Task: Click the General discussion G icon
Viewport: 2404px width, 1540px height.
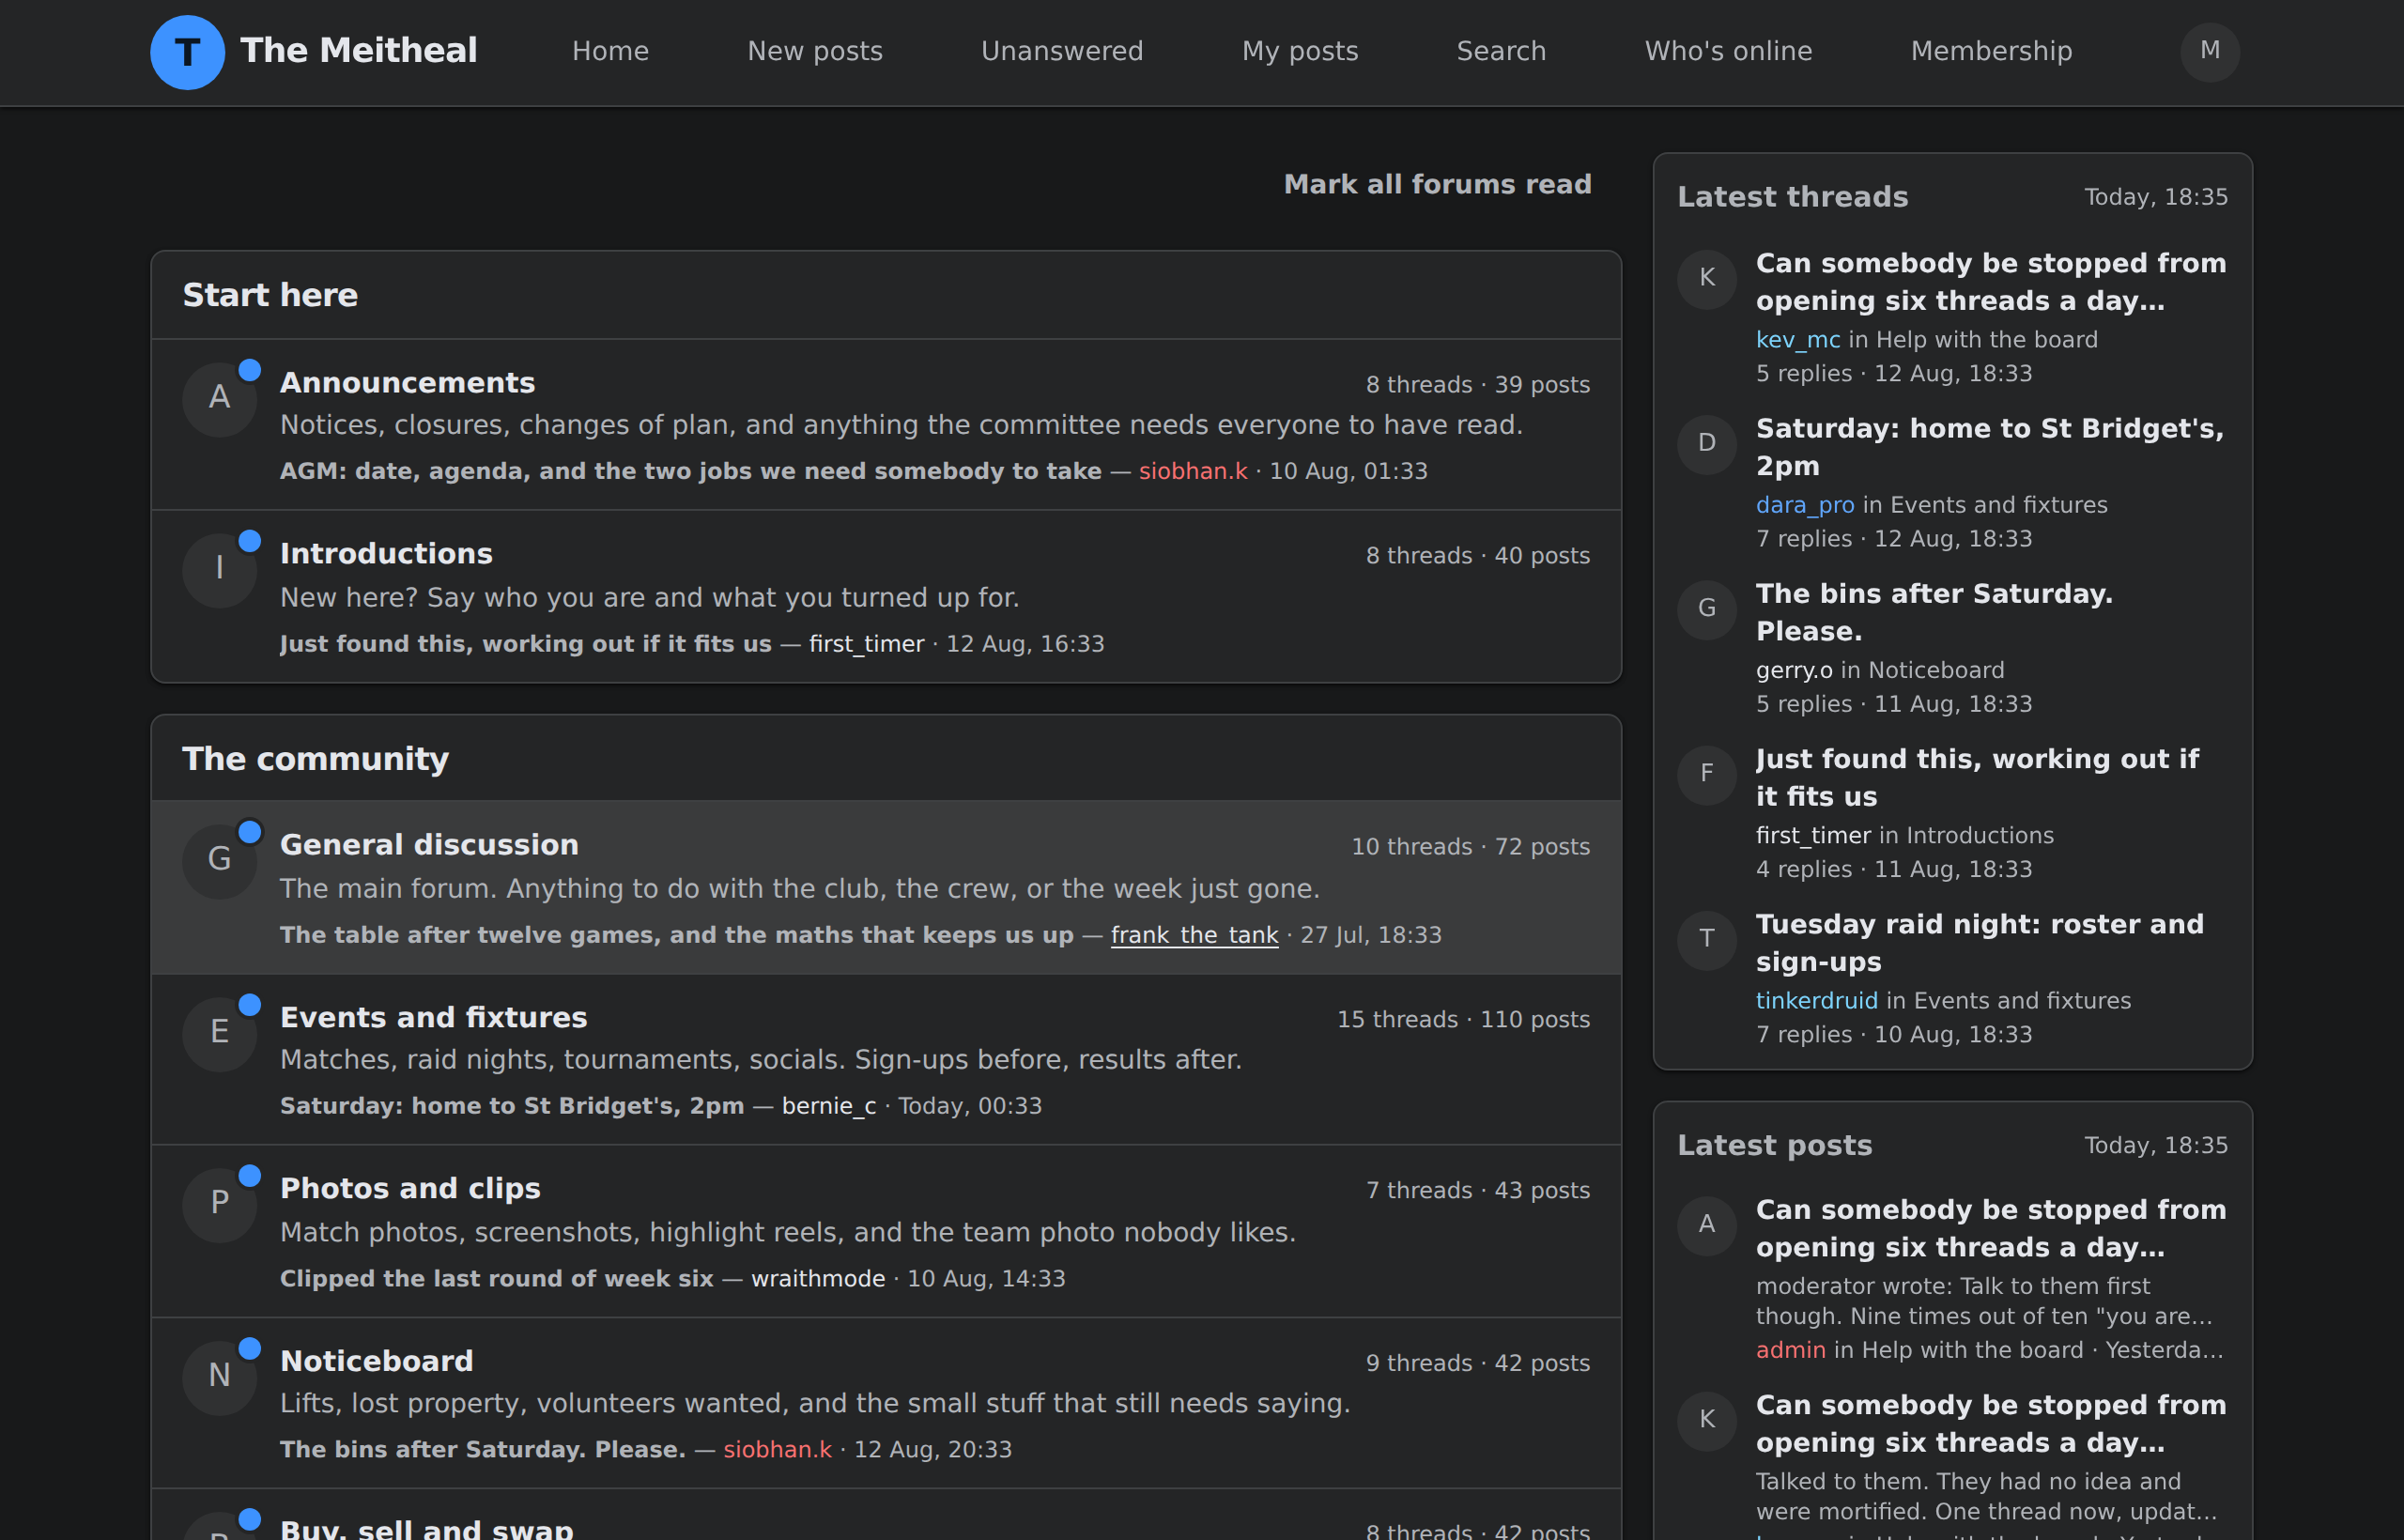Action: coord(220,860)
